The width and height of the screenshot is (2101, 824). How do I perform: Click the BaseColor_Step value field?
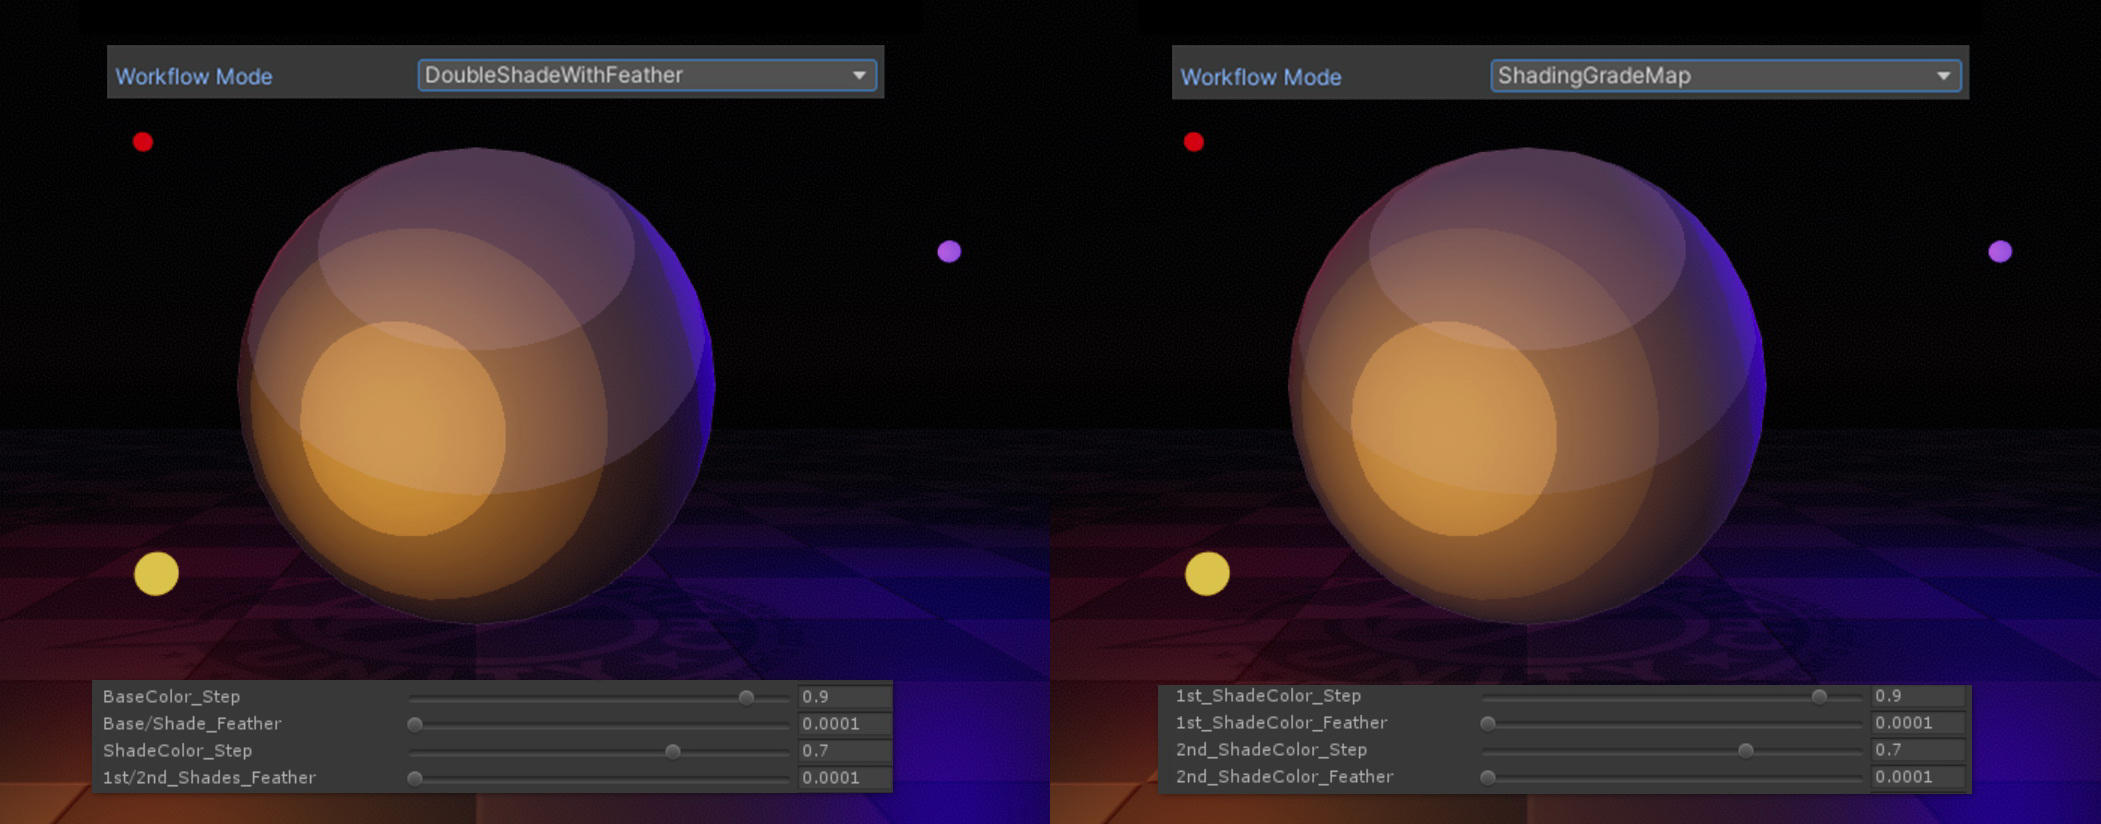pos(843,697)
